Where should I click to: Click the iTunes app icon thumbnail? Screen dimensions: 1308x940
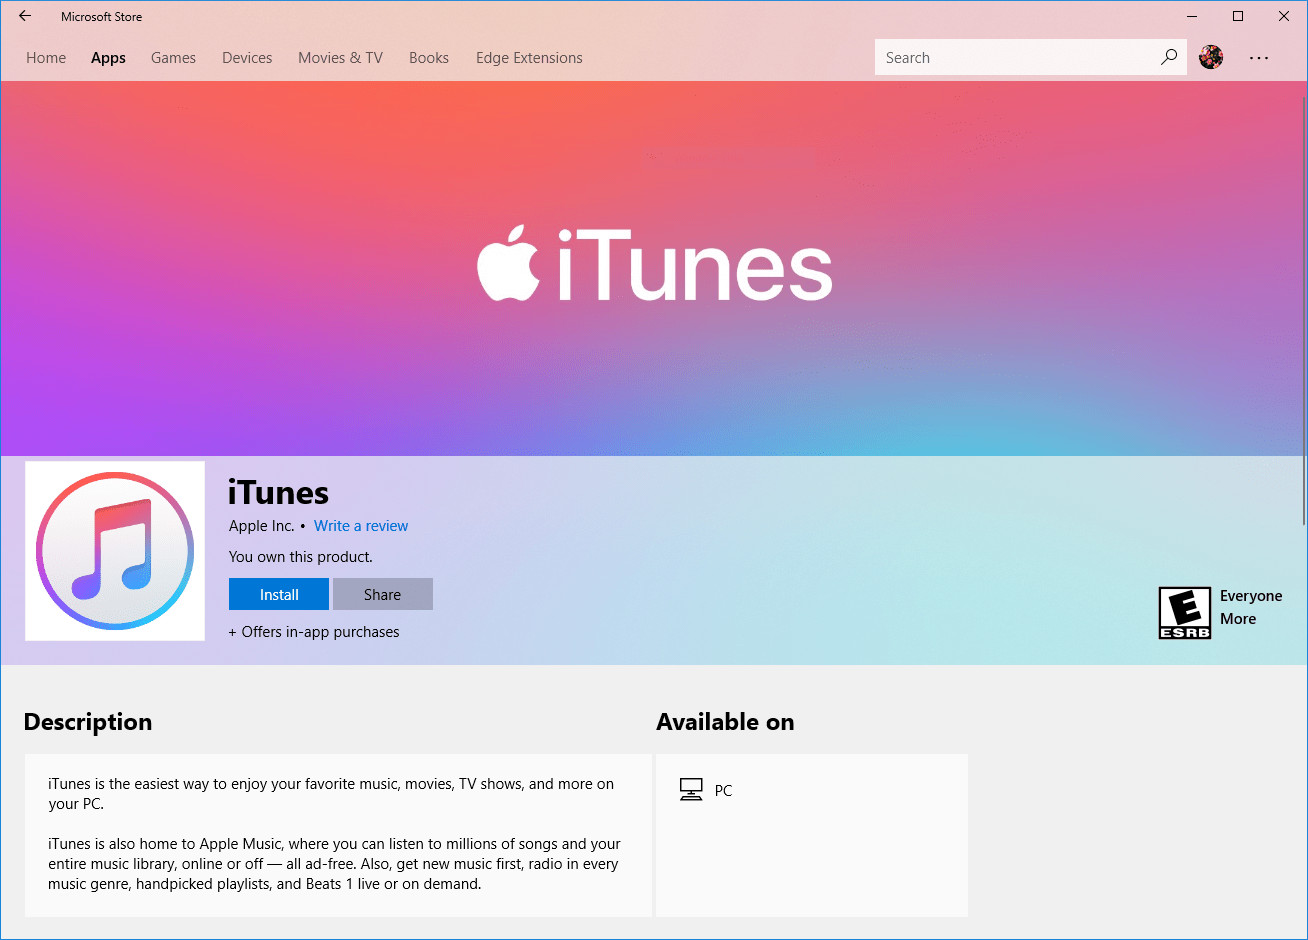tap(115, 551)
